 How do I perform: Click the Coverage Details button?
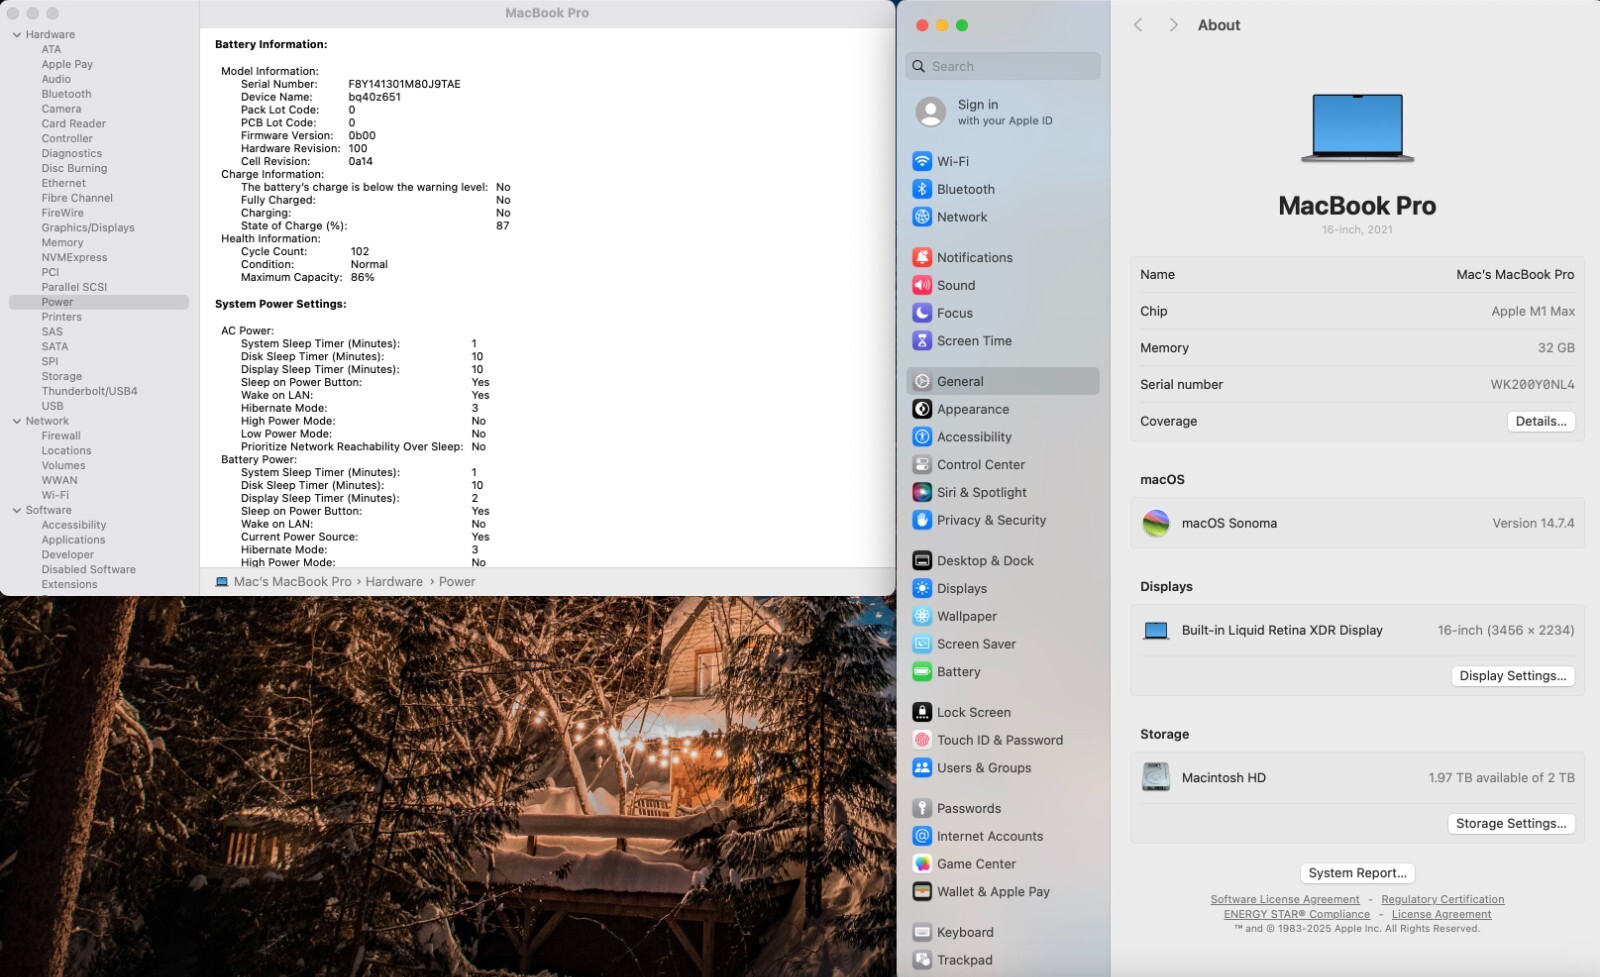[x=1540, y=421]
